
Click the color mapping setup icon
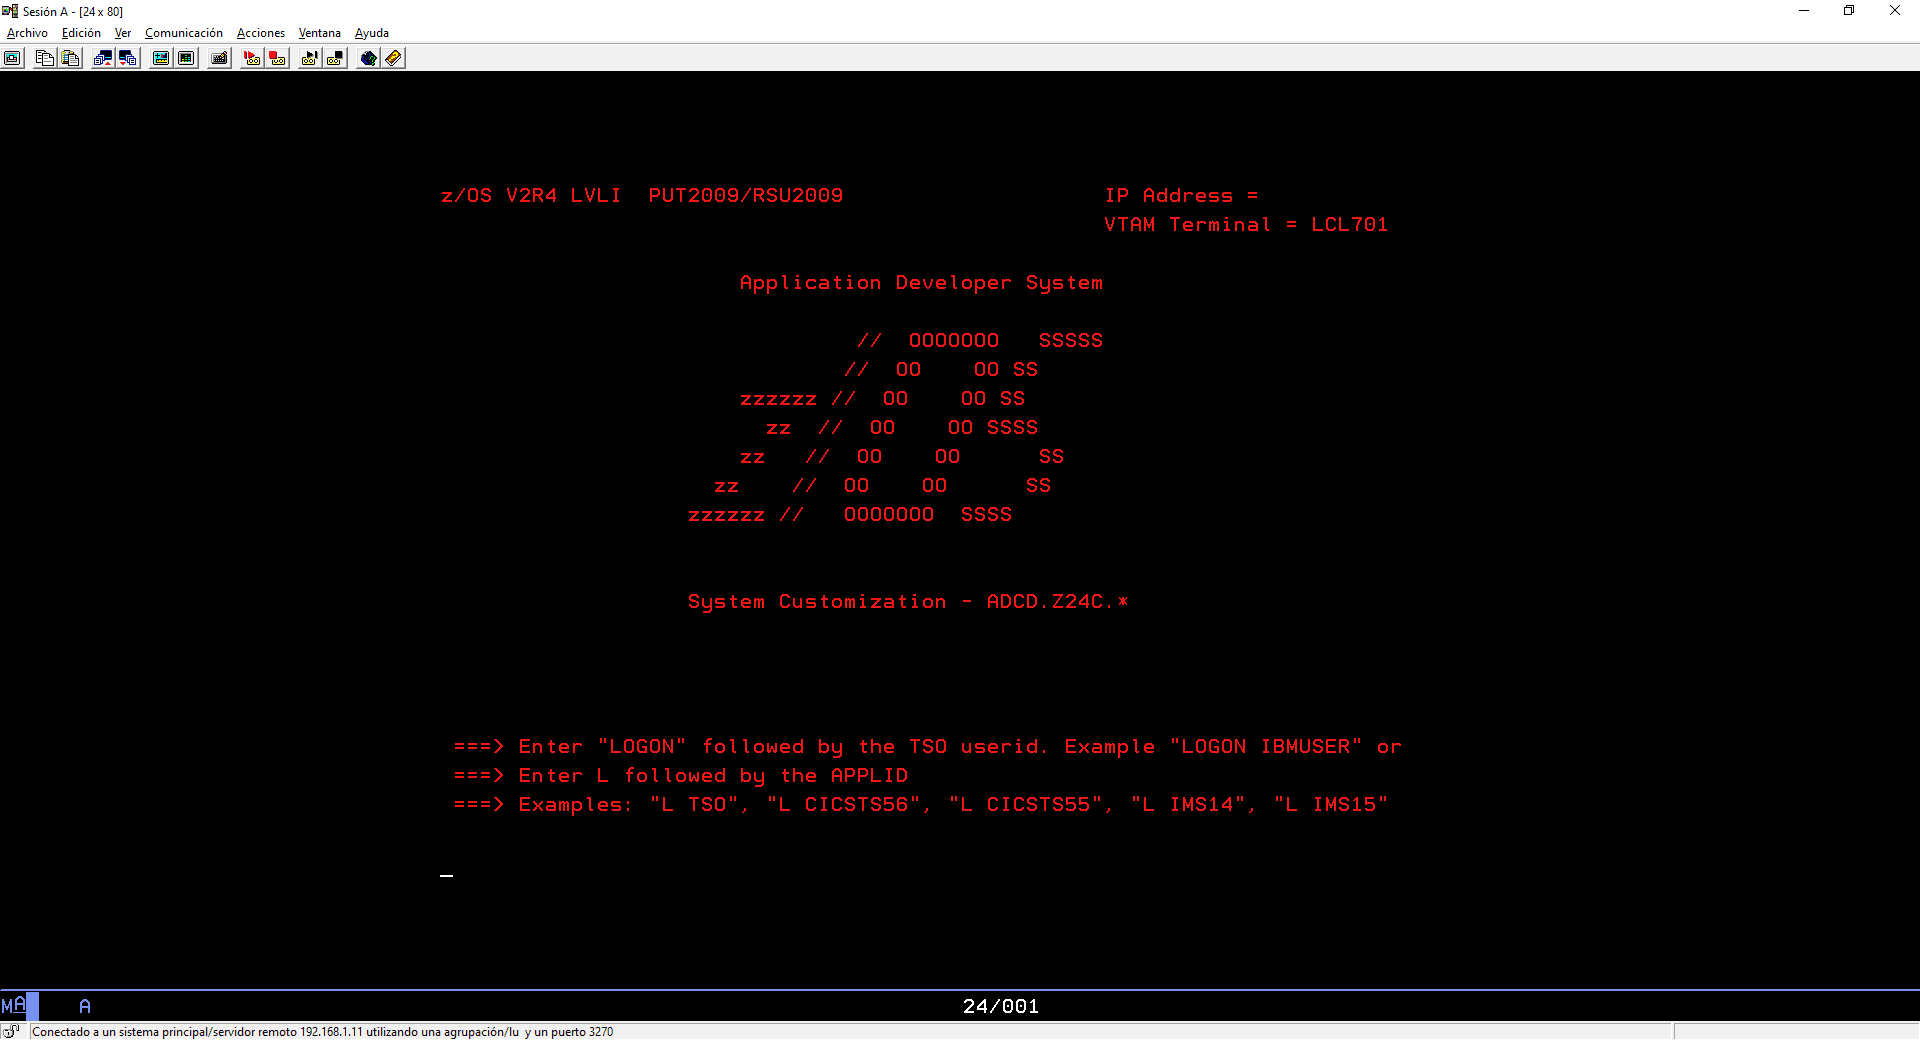(186, 58)
